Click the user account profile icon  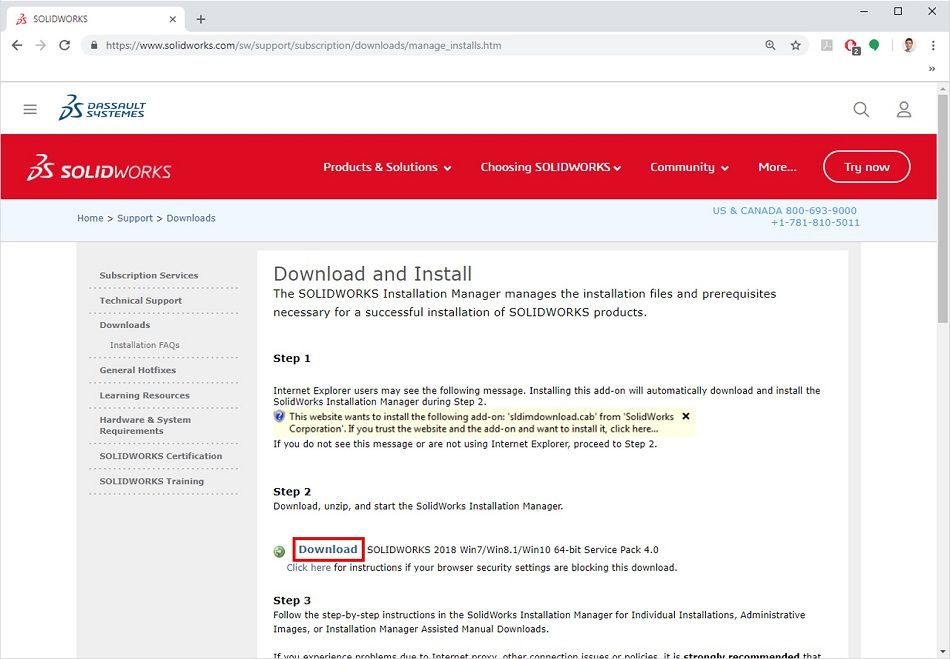904,109
